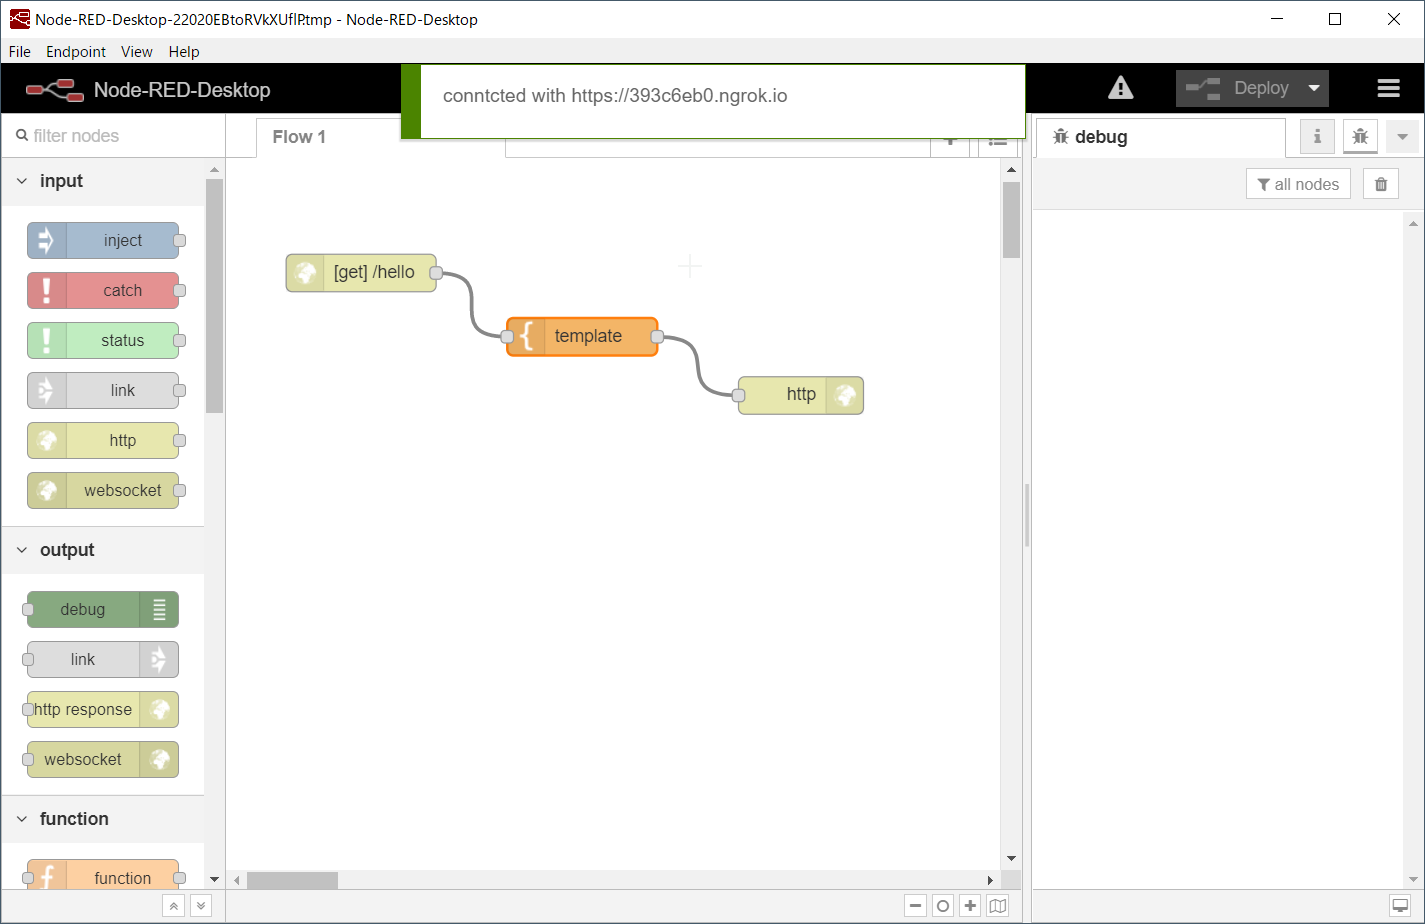Select the [get] /hello node on canvas
1425x924 pixels.
[361, 272]
